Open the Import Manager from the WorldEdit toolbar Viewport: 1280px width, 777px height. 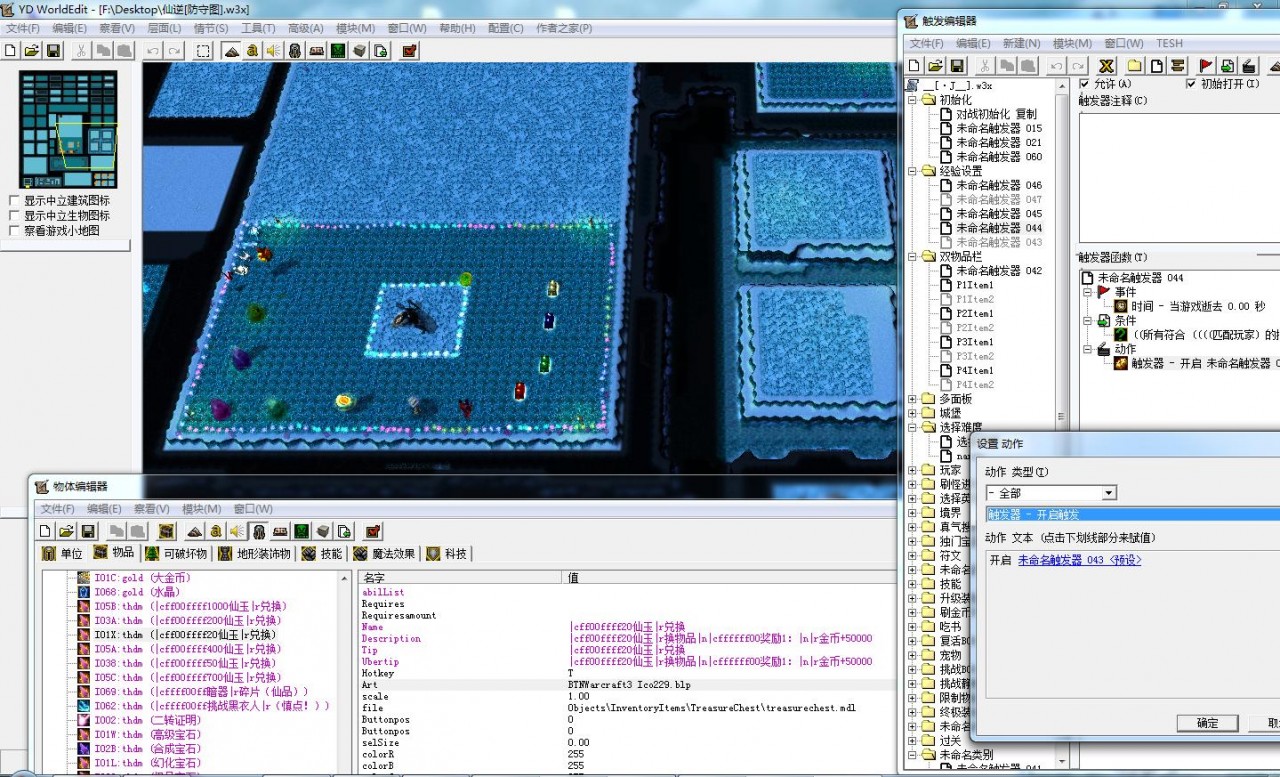(381, 50)
